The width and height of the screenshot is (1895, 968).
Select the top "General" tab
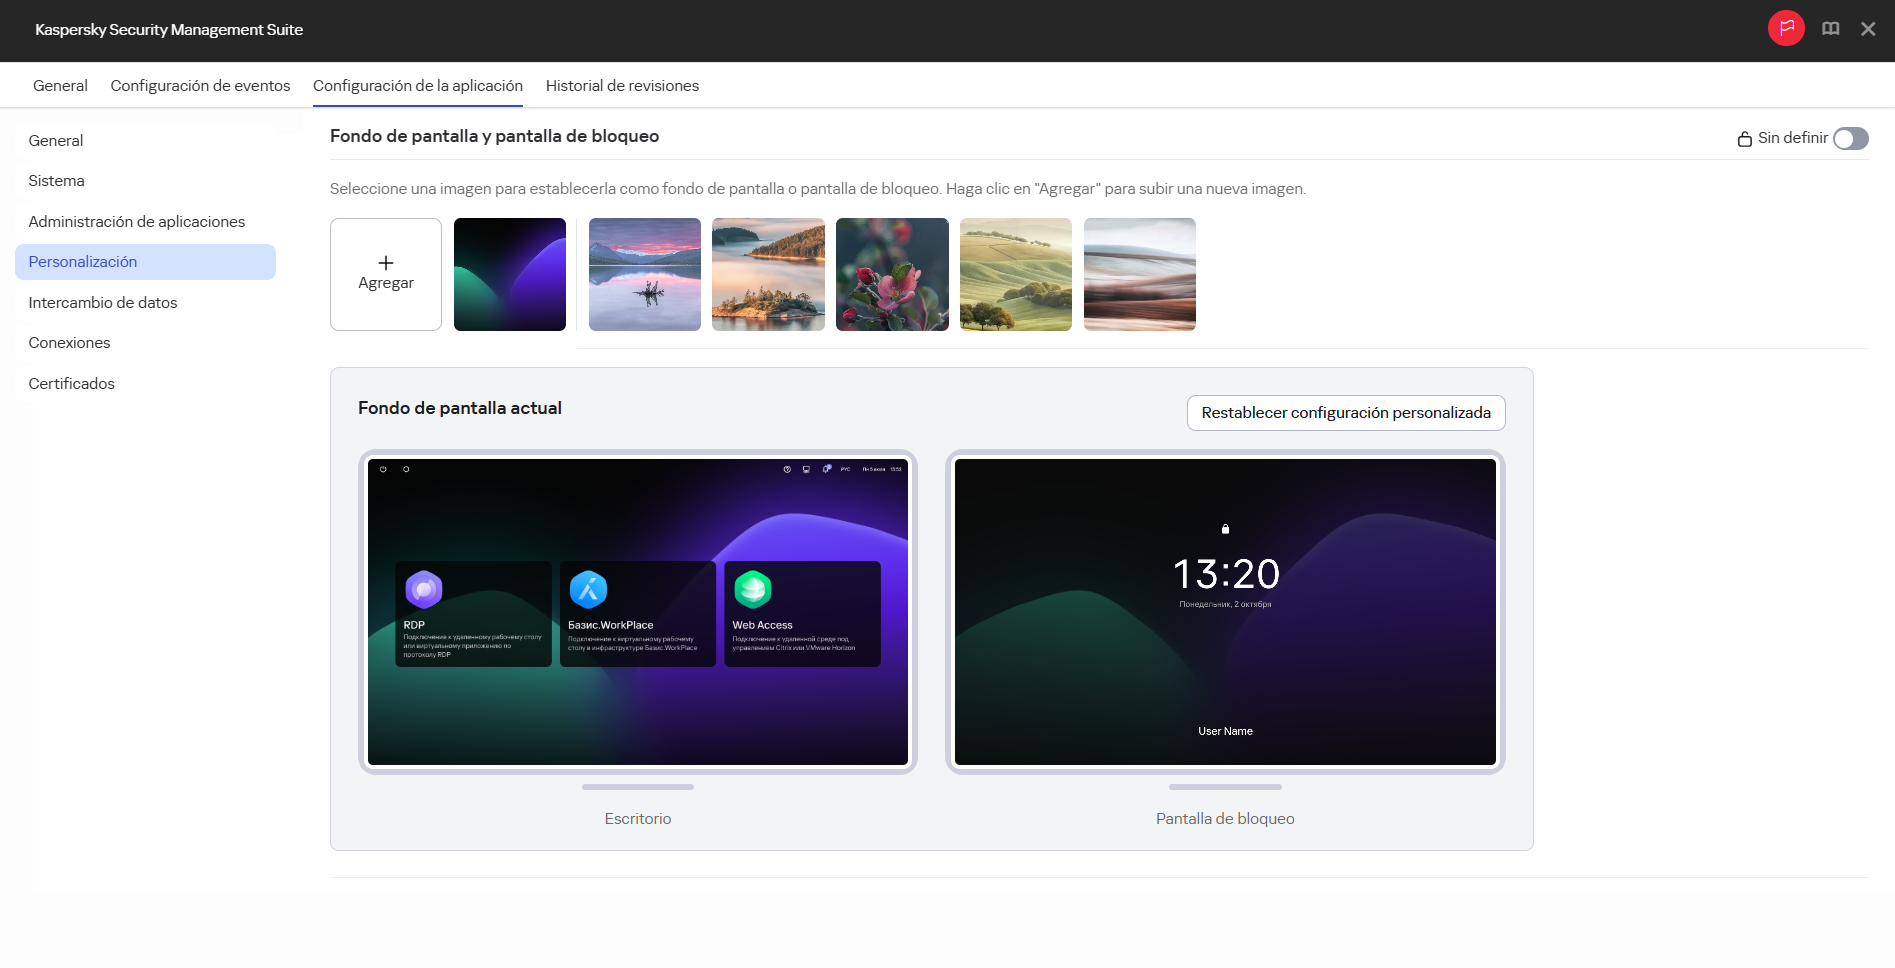60,85
